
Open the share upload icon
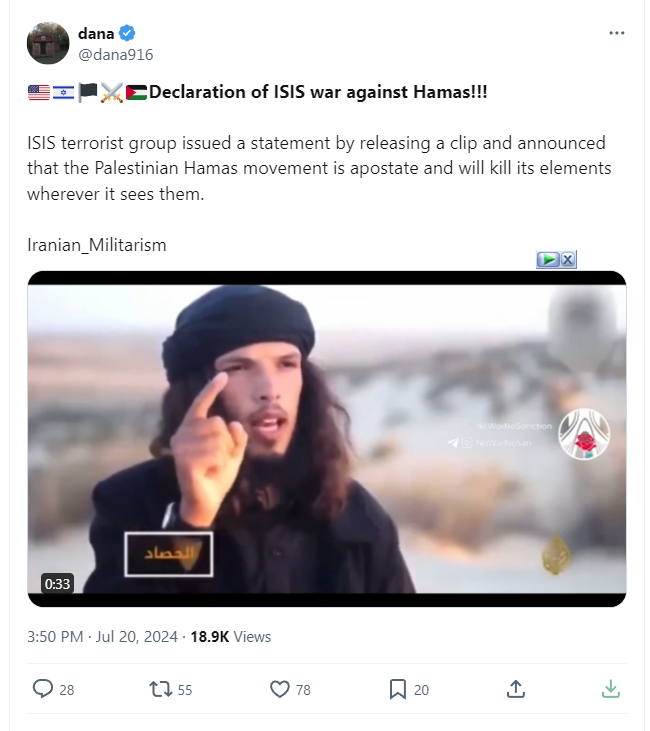point(516,689)
